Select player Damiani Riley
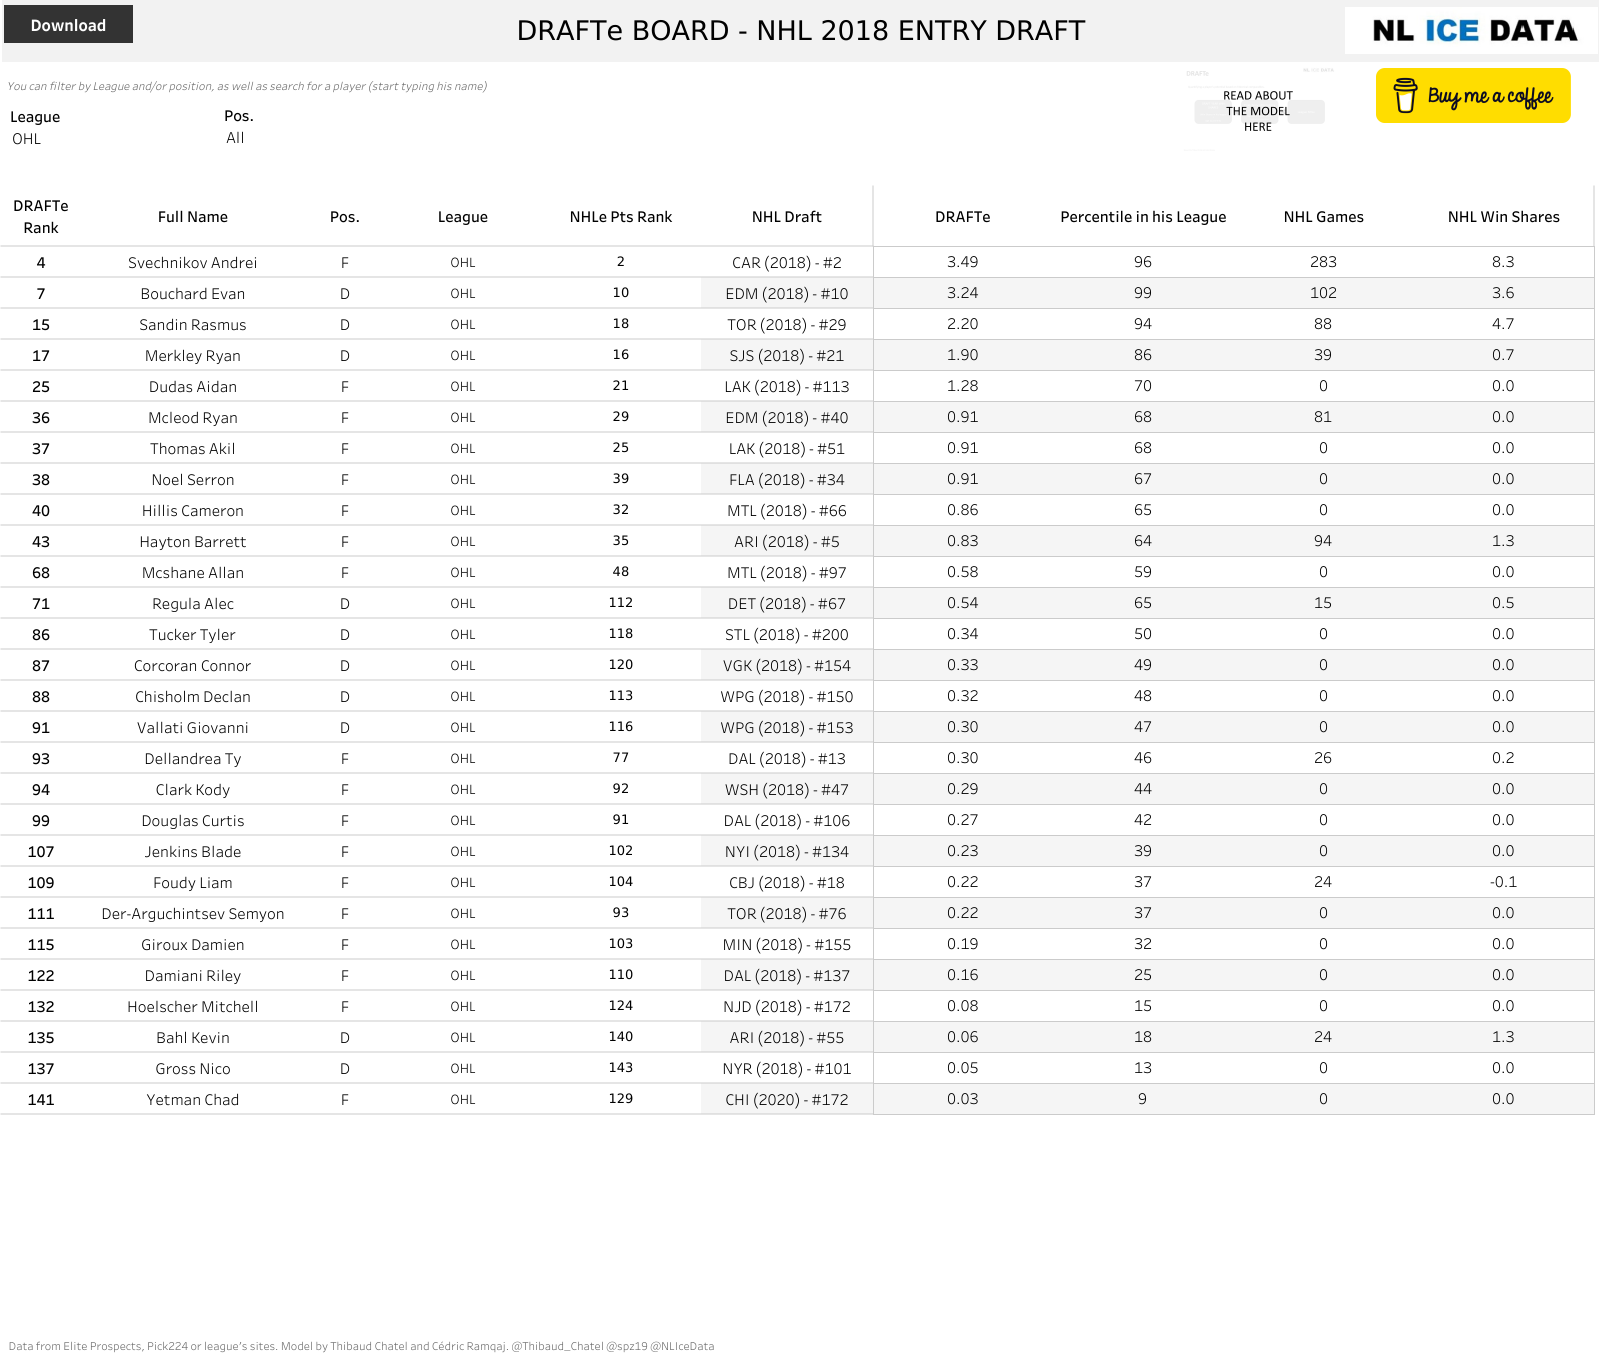Image resolution: width=1599 pixels, height=1365 pixels. tap(193, 976)
